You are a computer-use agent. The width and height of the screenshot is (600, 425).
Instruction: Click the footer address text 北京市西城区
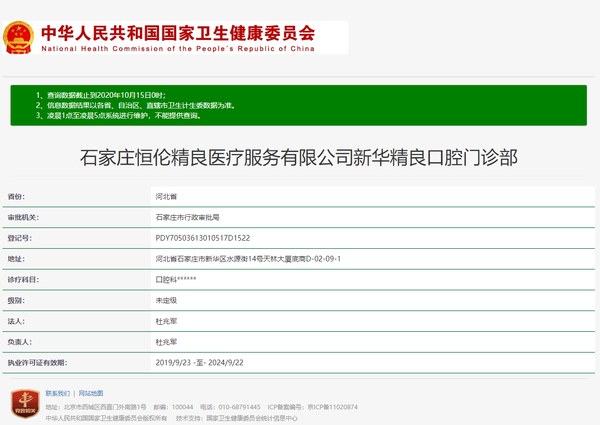96,407
